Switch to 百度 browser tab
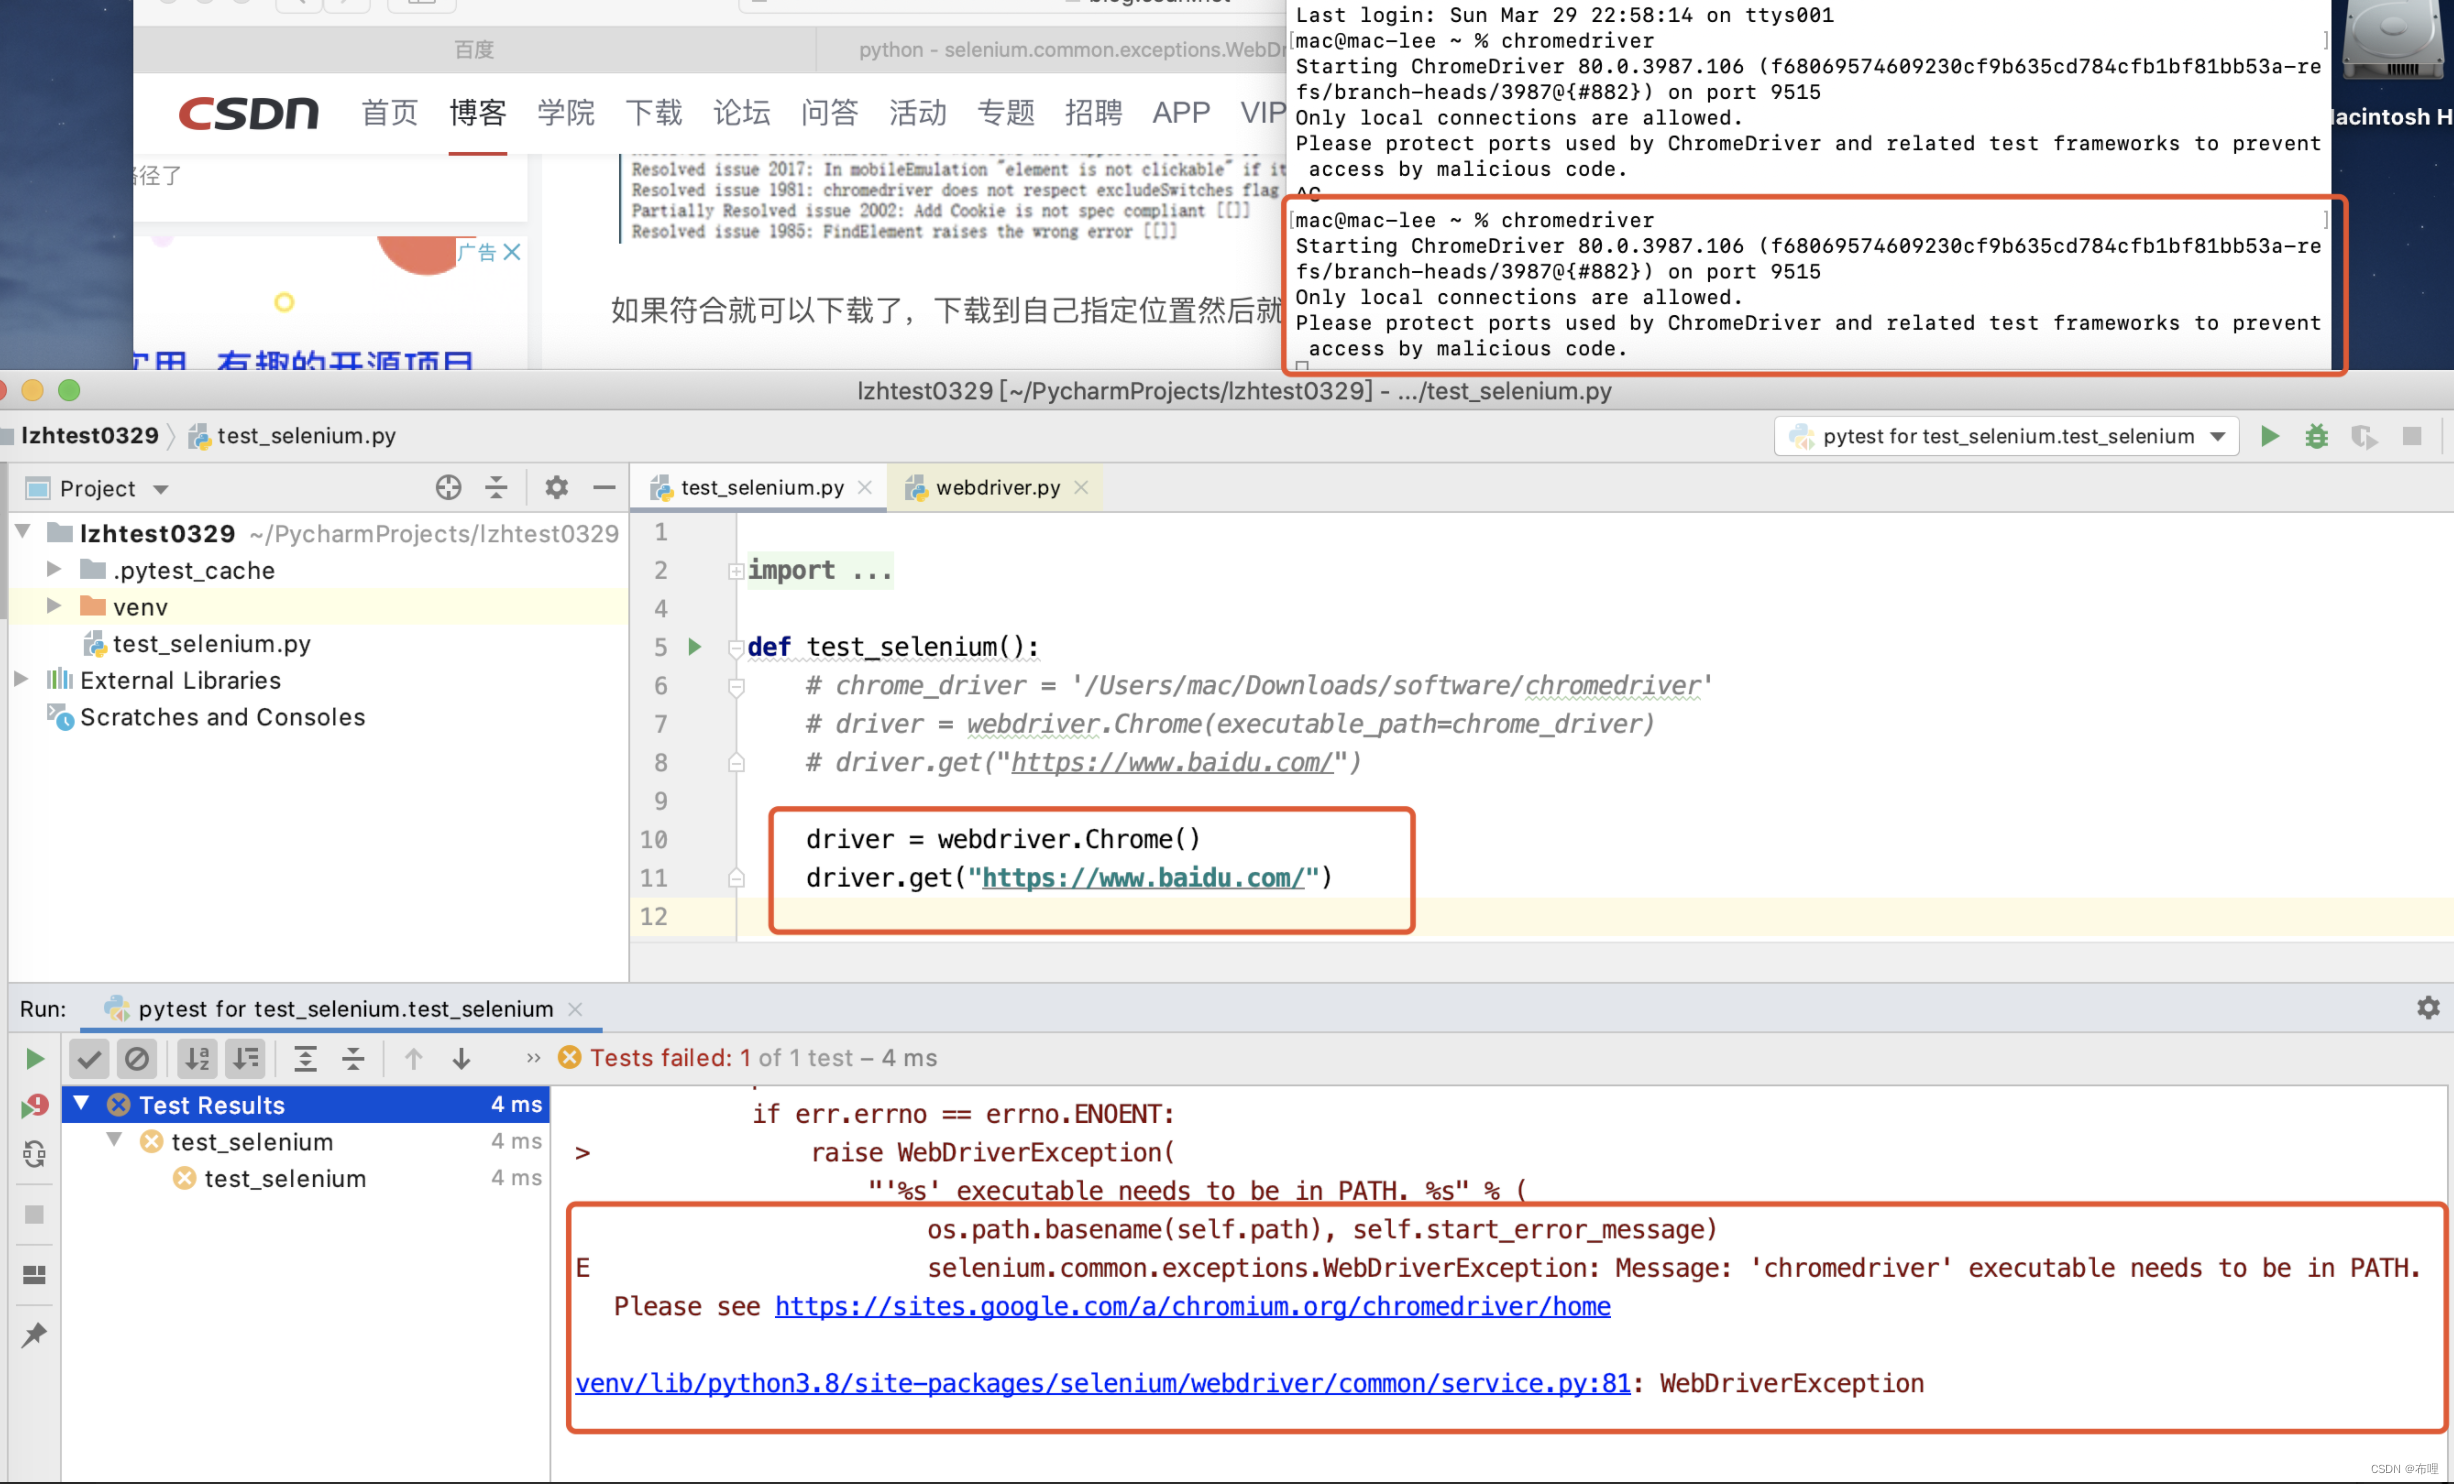The height and width of the screenshot is (1484, 2454). pos(474,49)
